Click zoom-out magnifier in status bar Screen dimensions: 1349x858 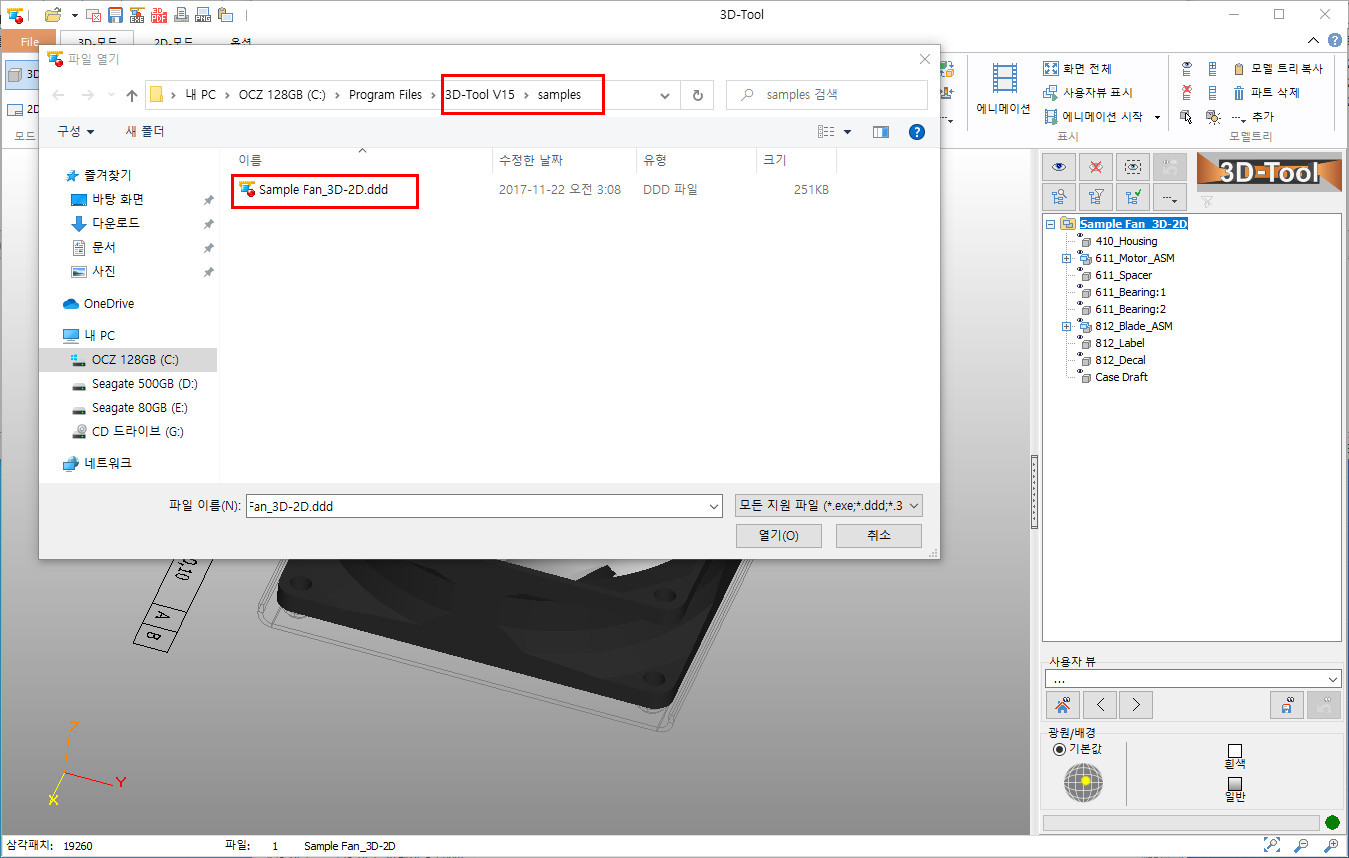(1301, 845)
